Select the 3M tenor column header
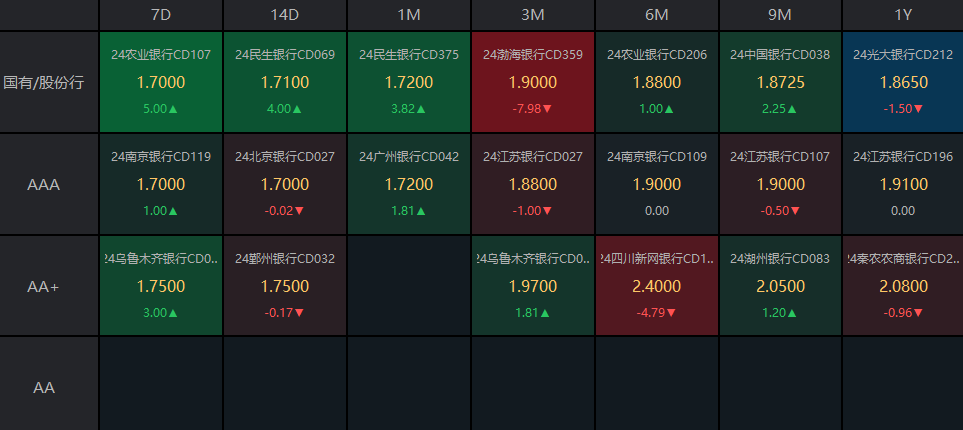 pos(533,15)
